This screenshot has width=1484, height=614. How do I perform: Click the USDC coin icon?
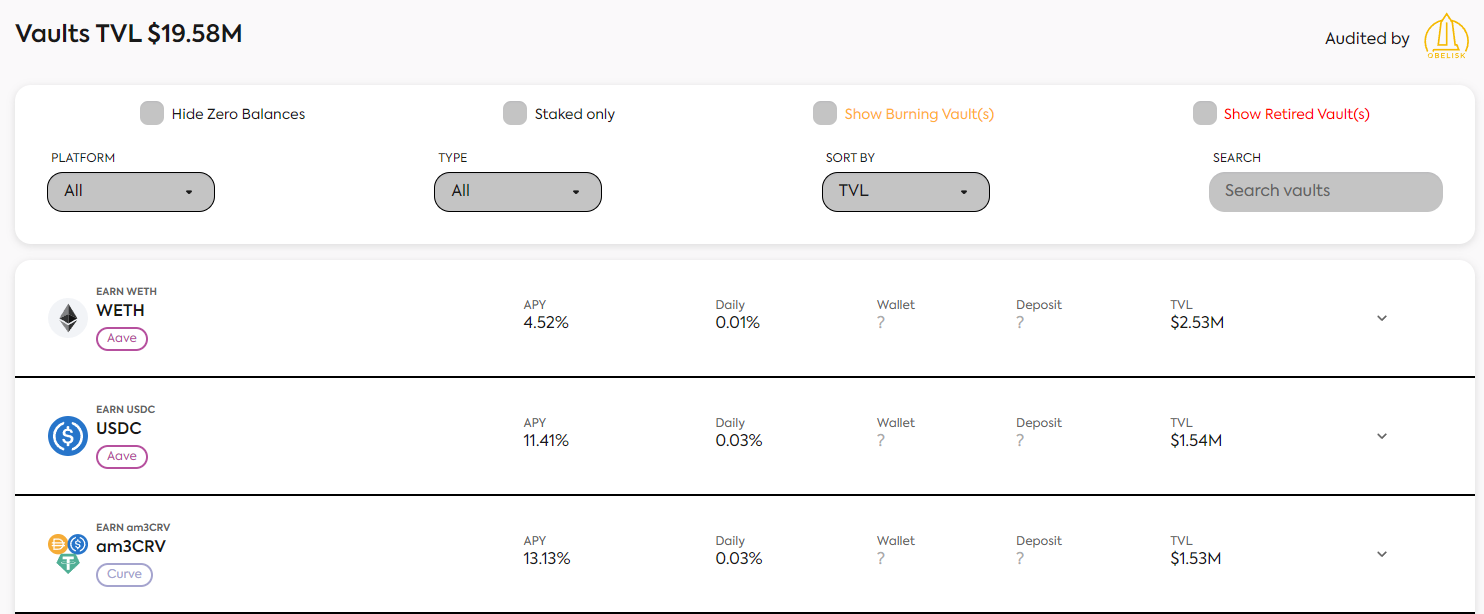point(68,436)
